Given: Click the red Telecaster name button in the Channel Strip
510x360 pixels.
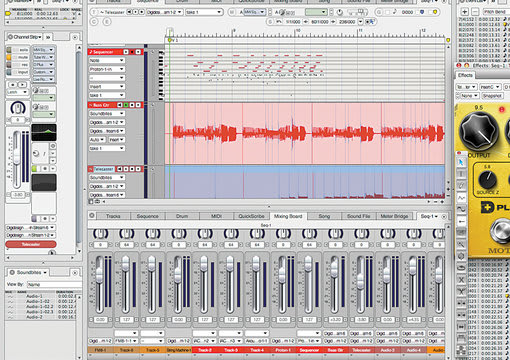Looking at the screenshot, I should tap(31, 244).
